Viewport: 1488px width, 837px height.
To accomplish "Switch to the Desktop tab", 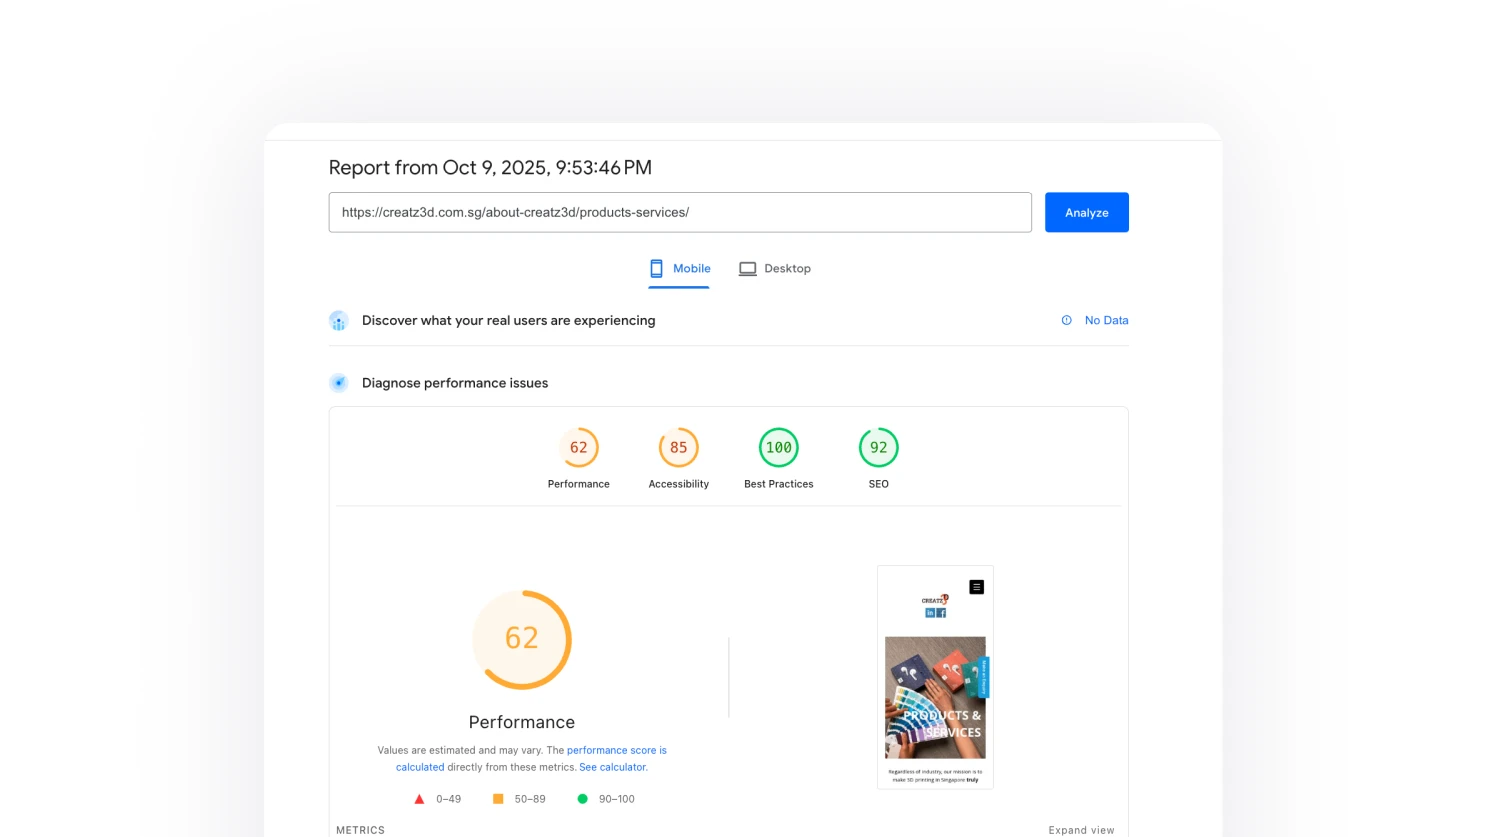I will 775,268.
